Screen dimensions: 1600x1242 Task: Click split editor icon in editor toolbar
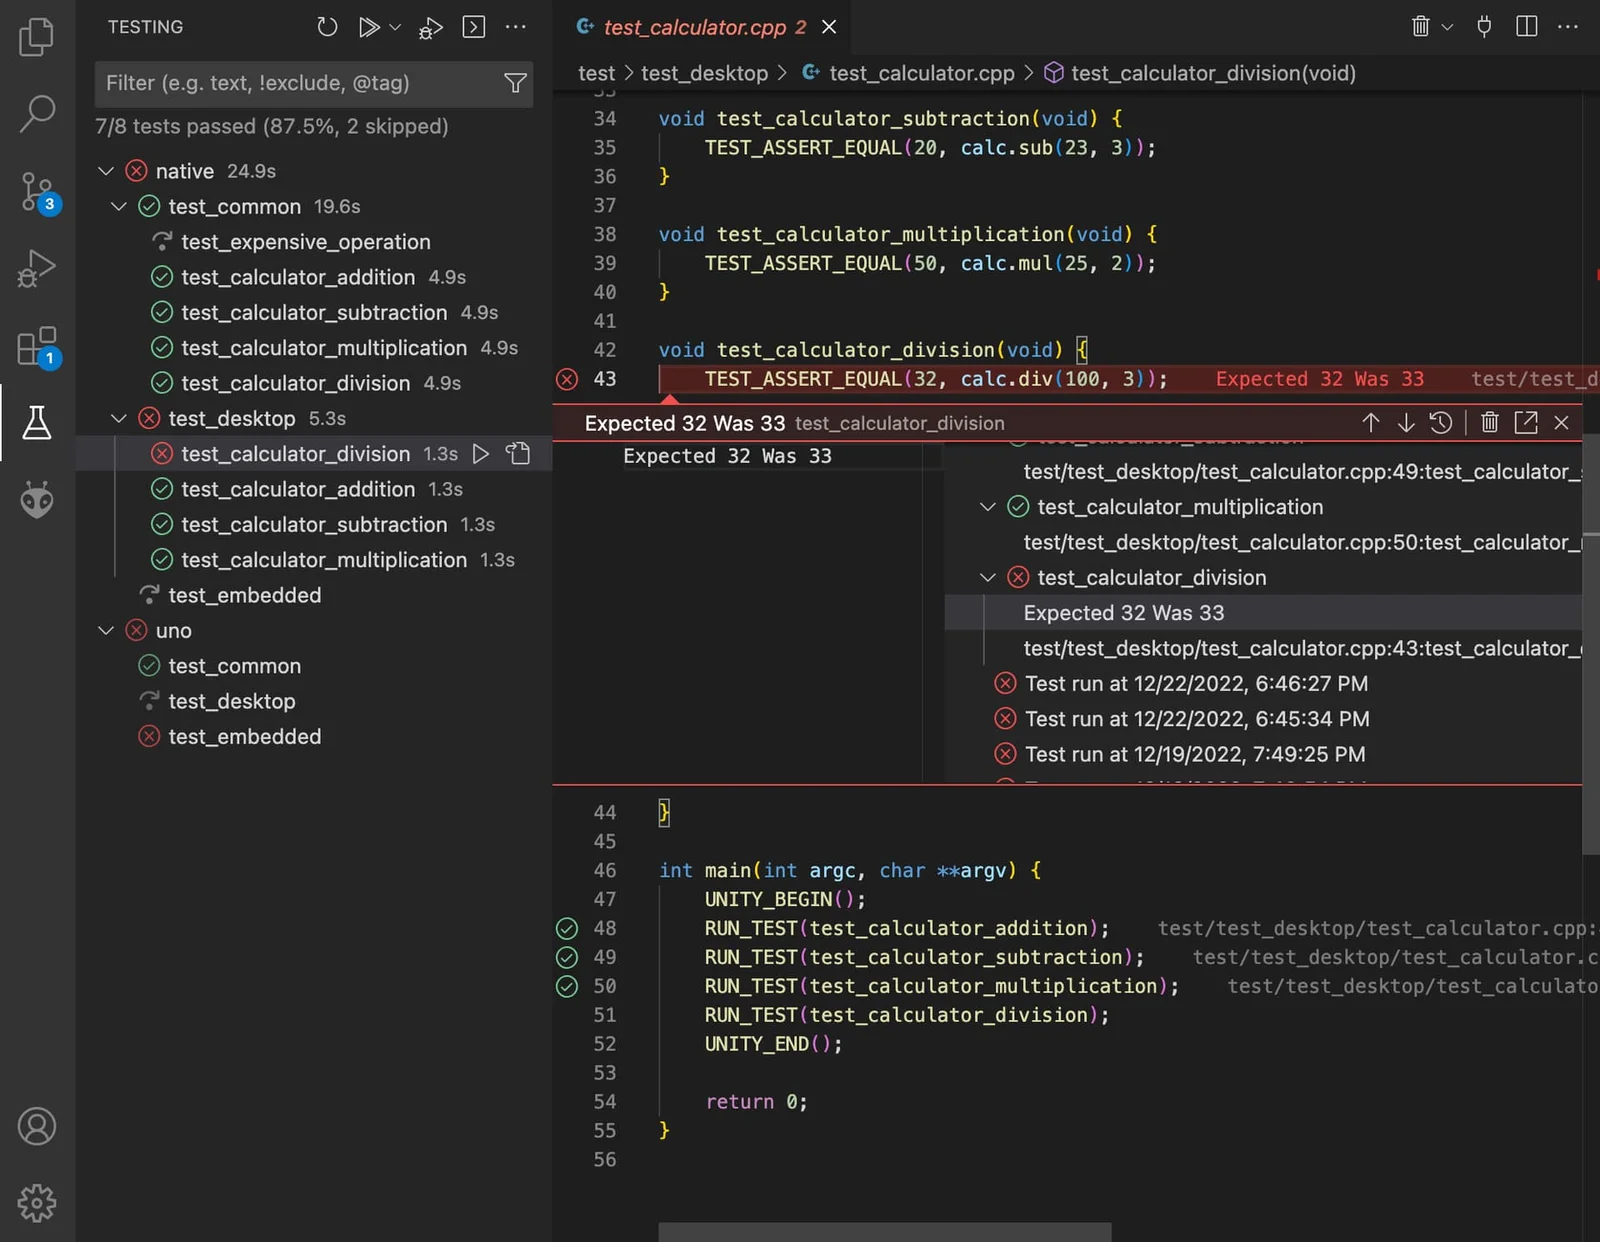pyautogui.click(x=1527, y=27)
